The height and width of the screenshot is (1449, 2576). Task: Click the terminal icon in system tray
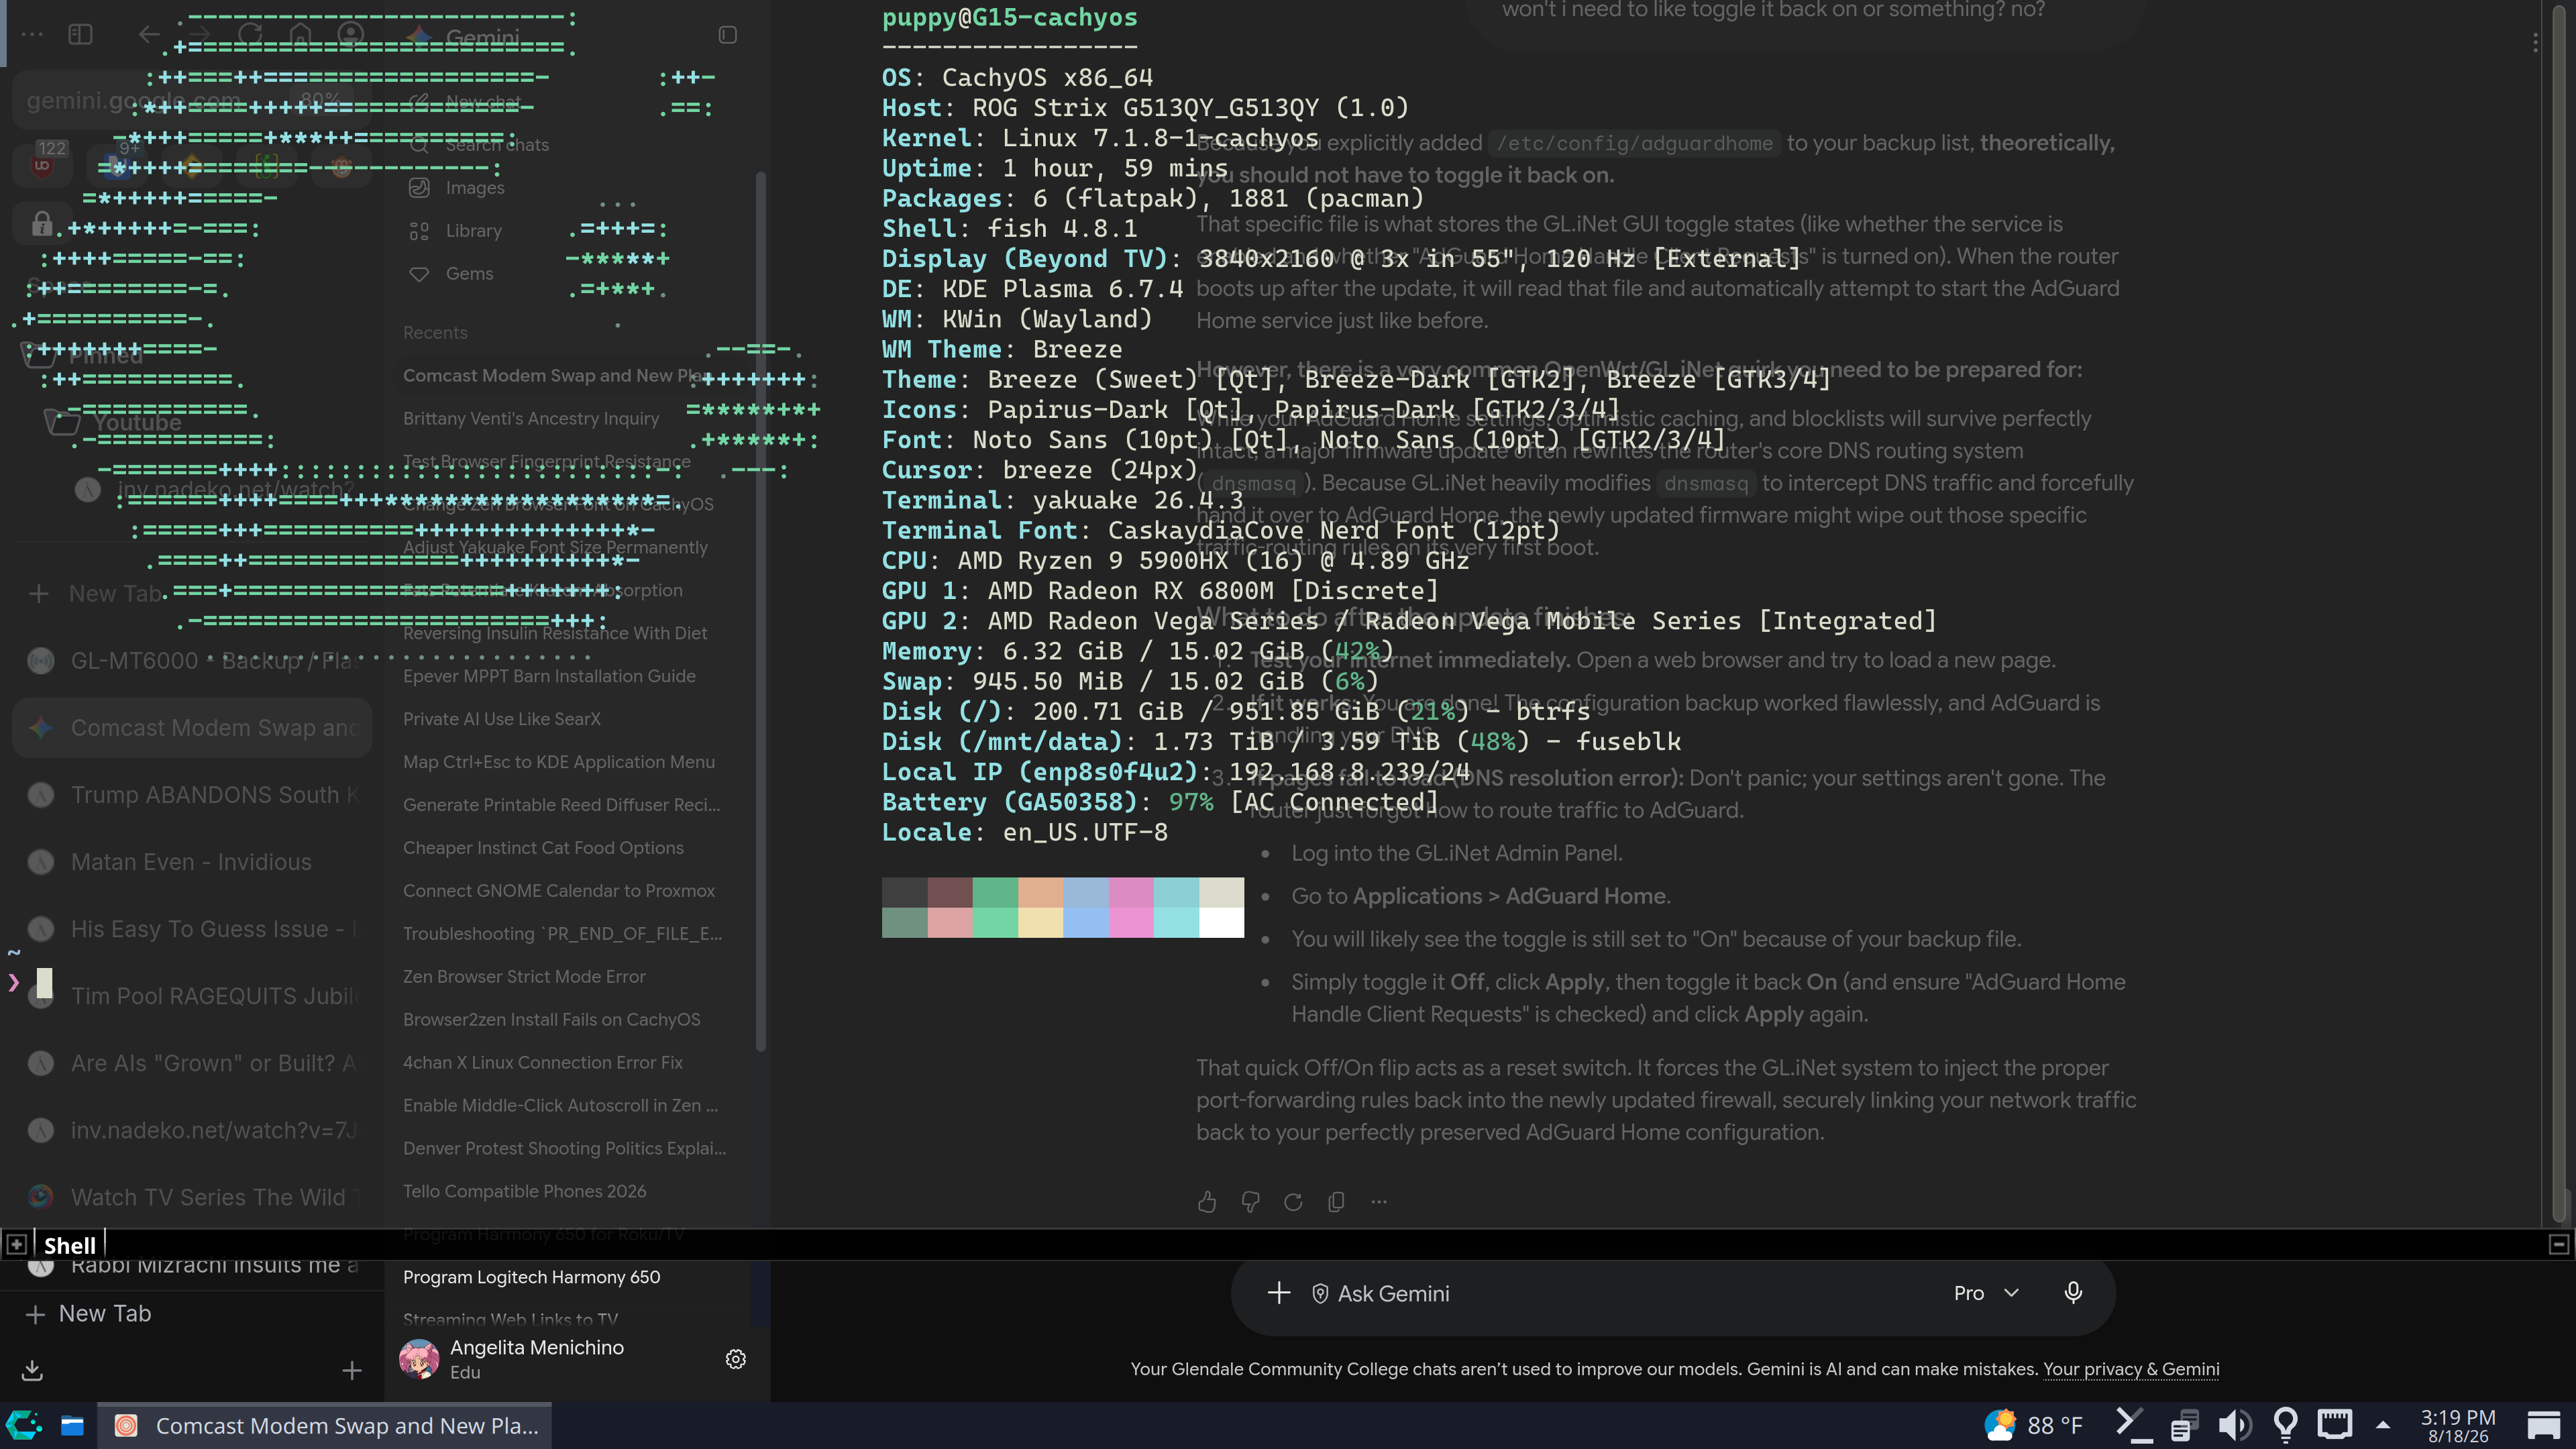pos(2133,1425)
